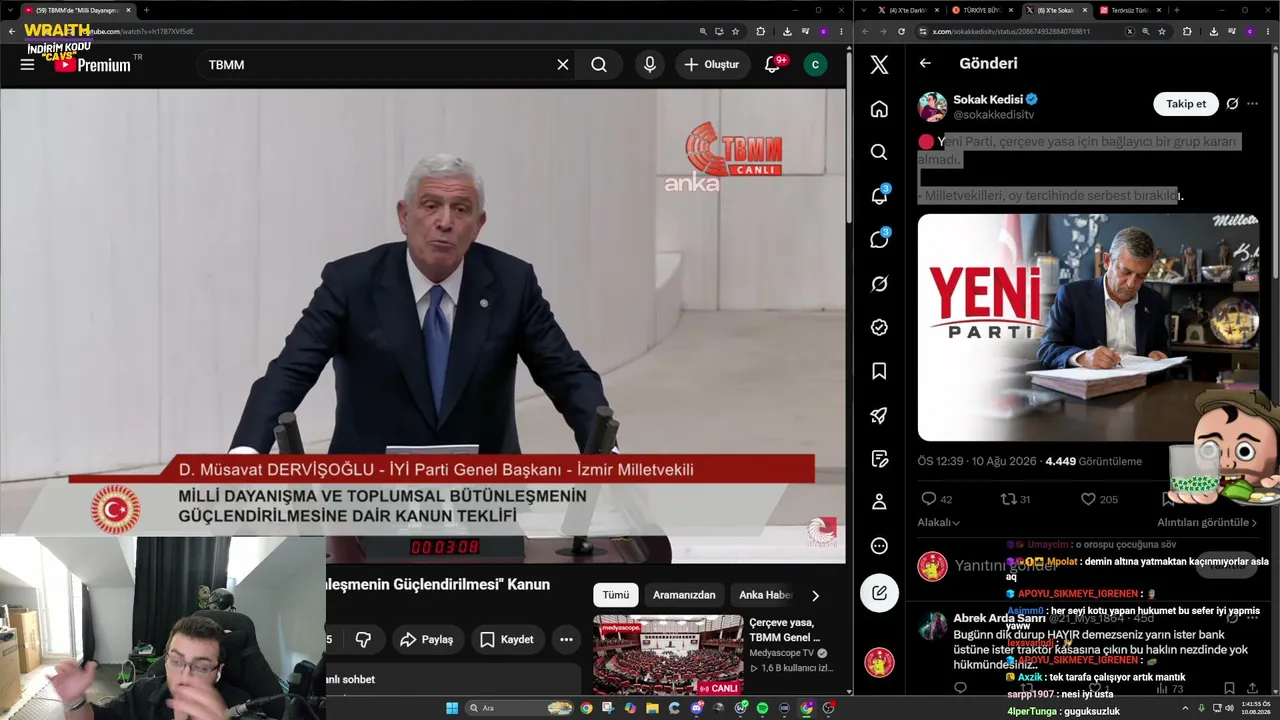Follow Sokak Kedisi with Takip et
The image size is (1280, 720).
[1186, 104]
